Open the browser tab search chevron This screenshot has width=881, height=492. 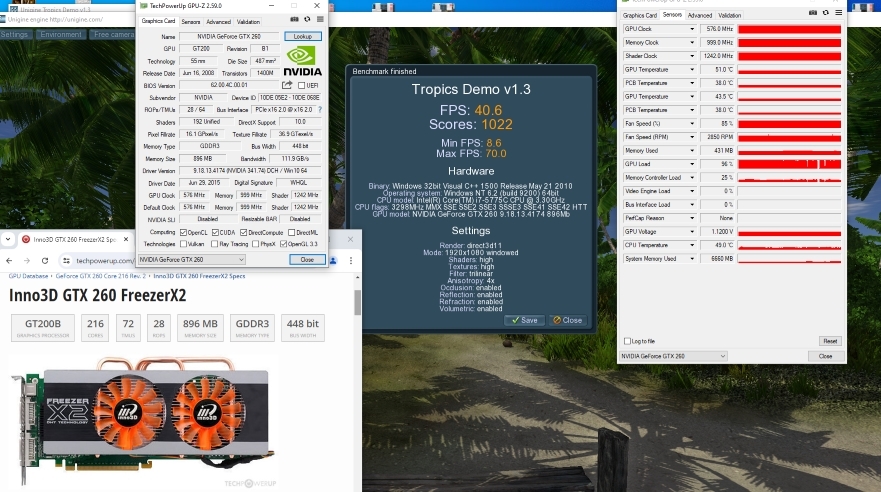click(8, 239)
